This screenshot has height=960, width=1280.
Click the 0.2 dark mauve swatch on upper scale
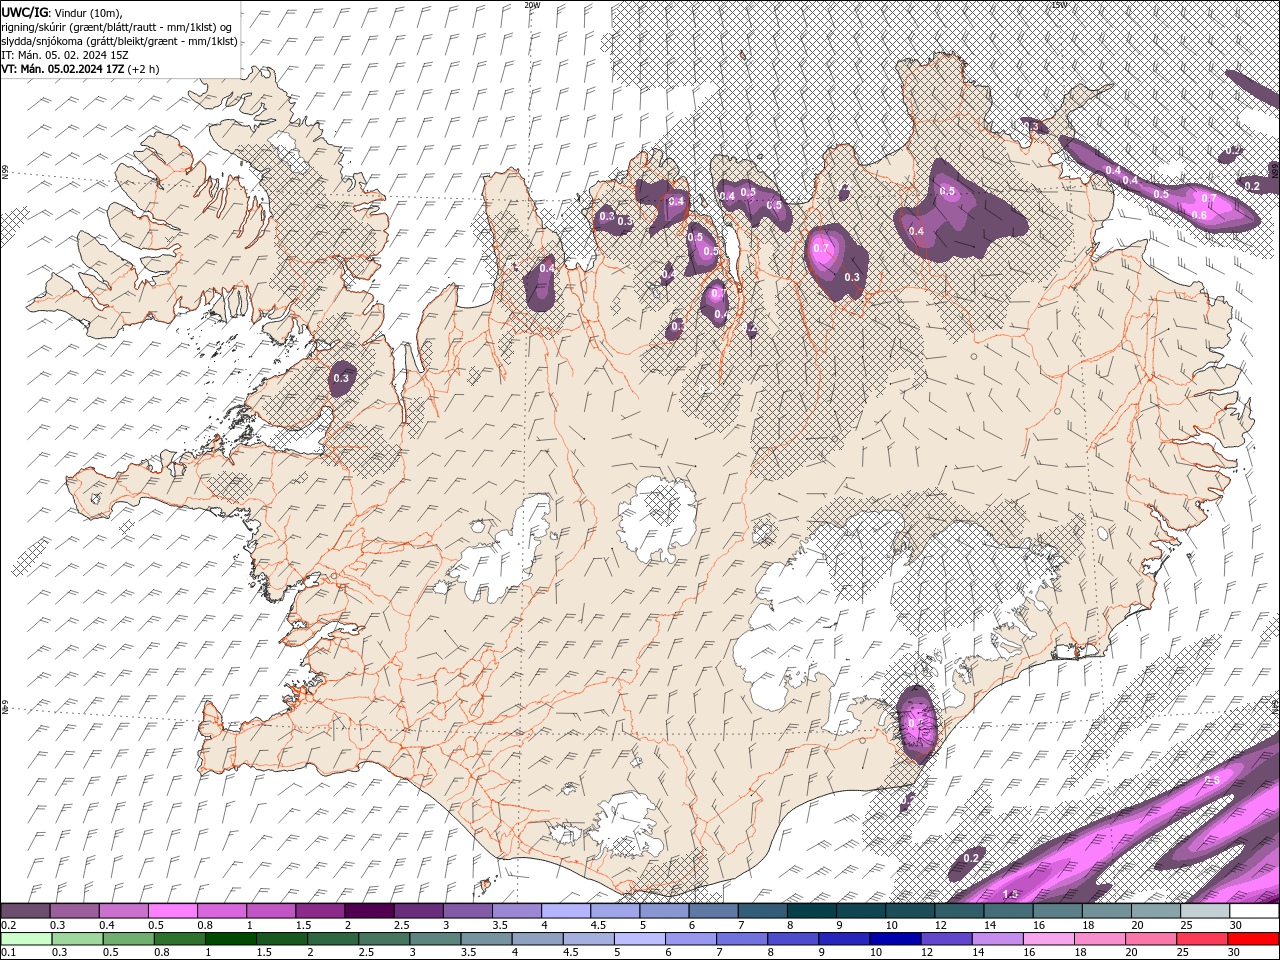pos(25,911)
